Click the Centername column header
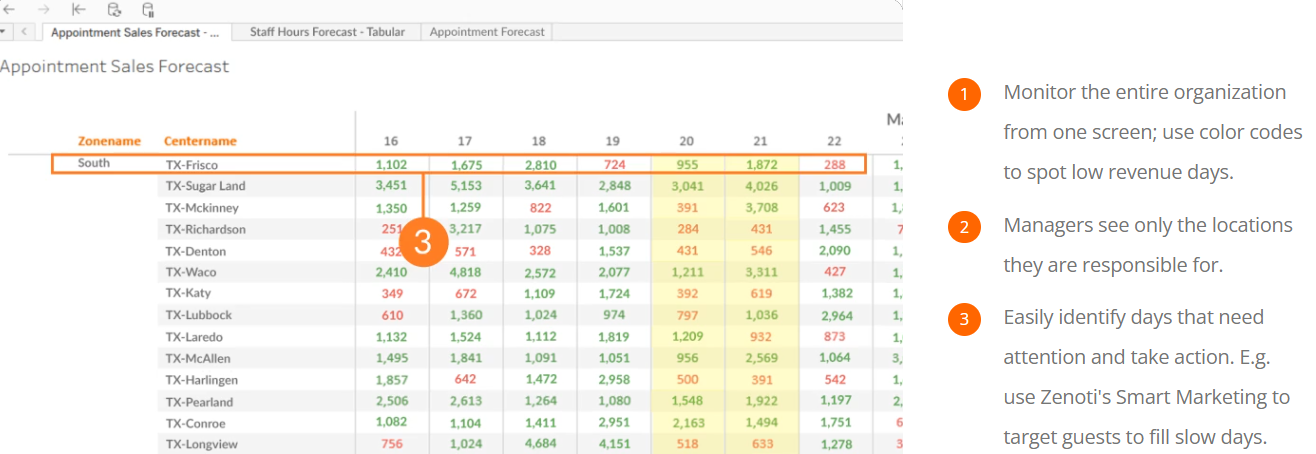 (200, 141)
